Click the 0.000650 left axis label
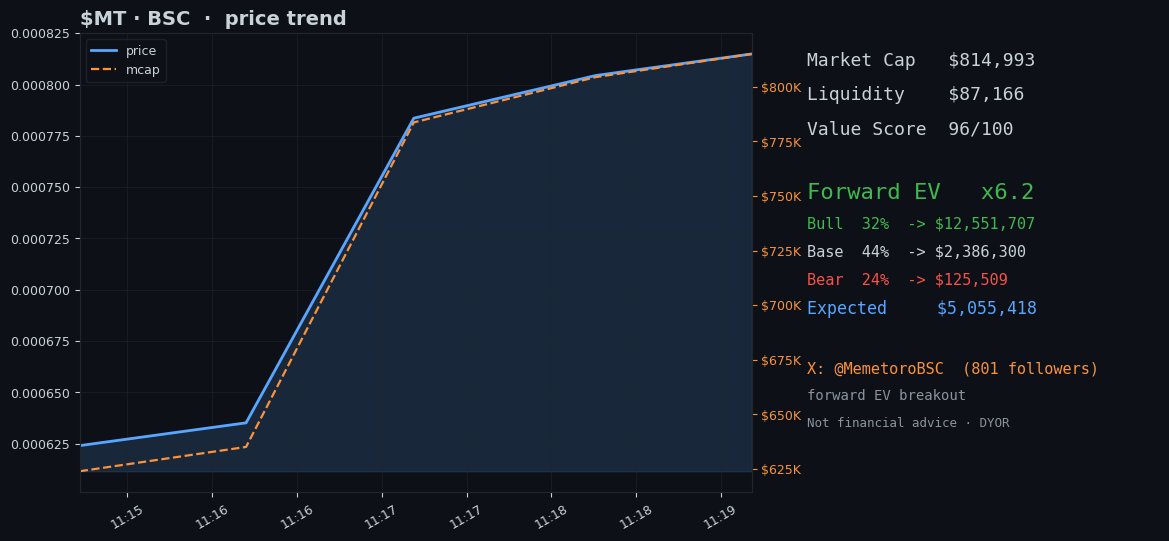This screenshot has height=541, width=1169. click(x=42, y=393)
